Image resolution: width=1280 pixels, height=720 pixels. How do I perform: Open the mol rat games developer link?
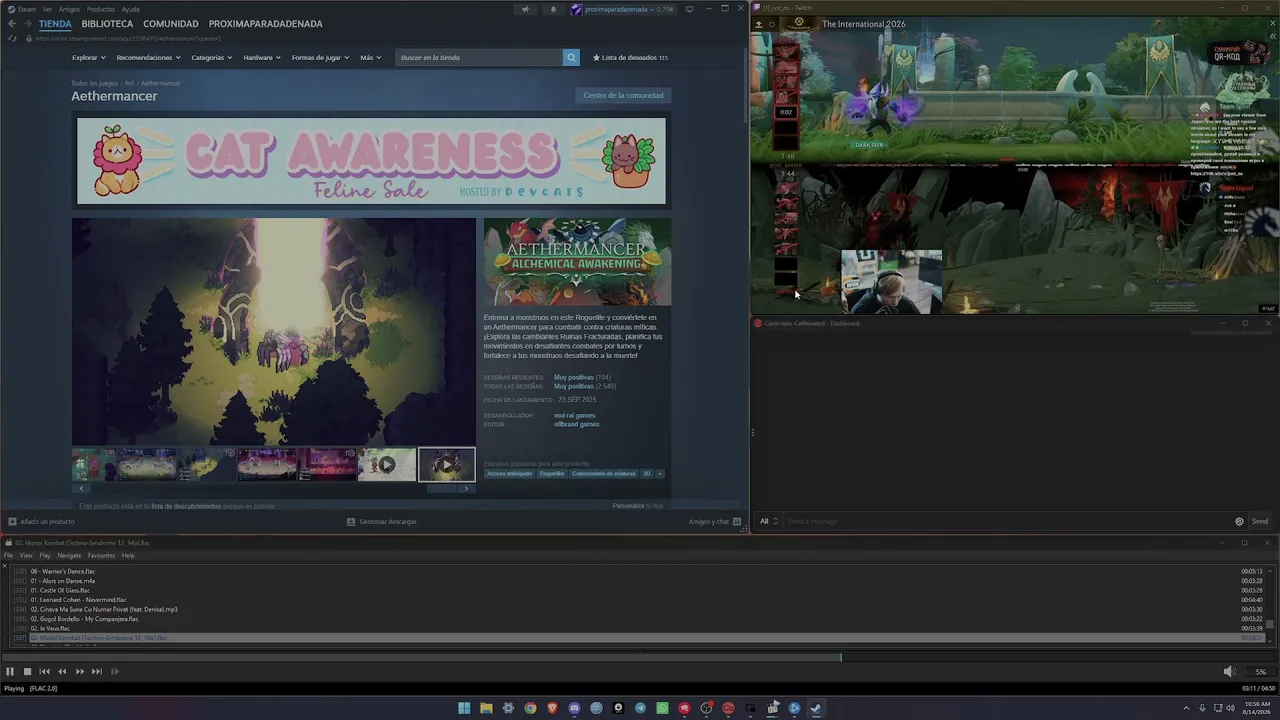[x=575, y=415]
